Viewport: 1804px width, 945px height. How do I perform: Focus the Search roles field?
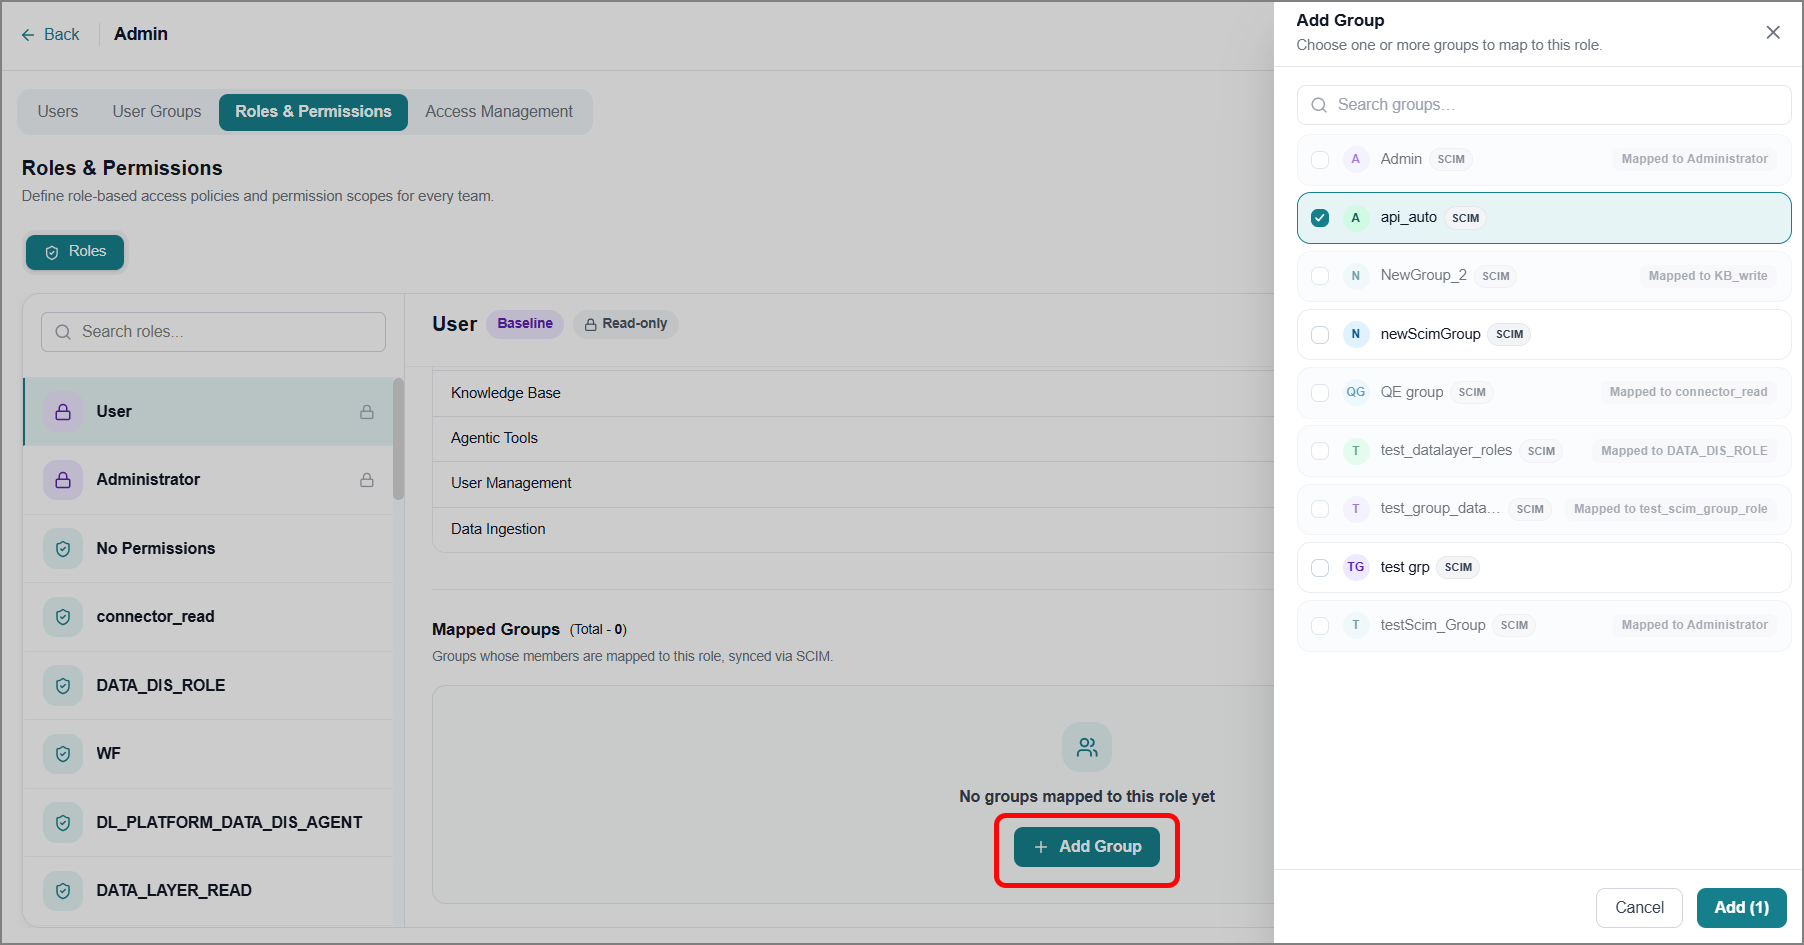tap(213, 332)
